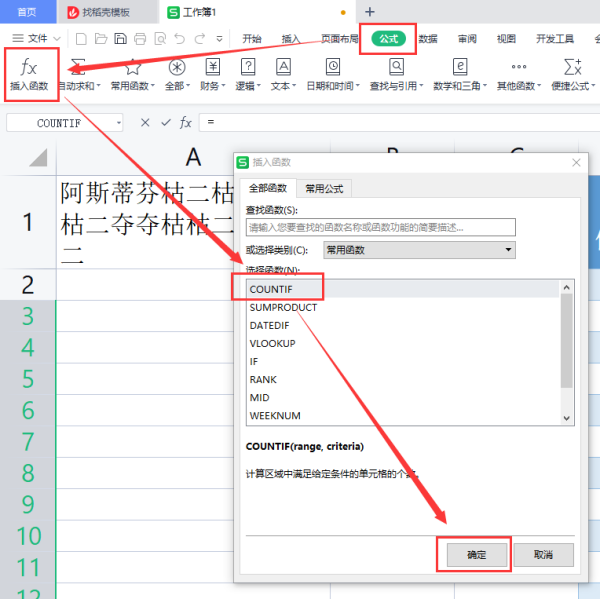Select the 全部函数 dialog tab

click(268, 188)
